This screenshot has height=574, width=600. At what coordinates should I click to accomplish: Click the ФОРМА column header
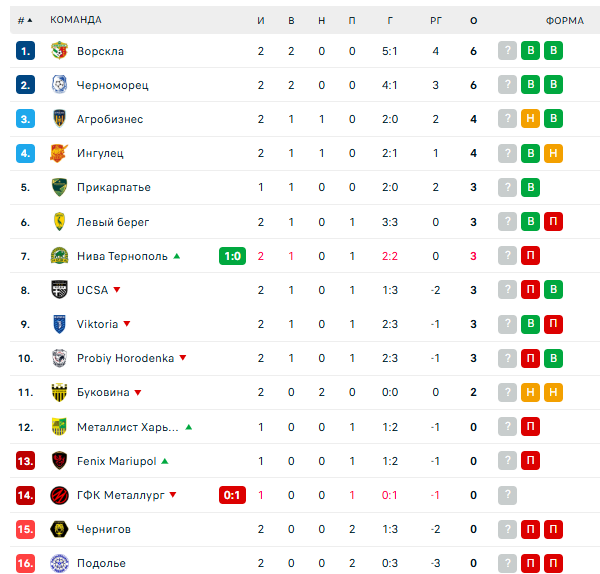pyautogui.click(x=565, y=20)
